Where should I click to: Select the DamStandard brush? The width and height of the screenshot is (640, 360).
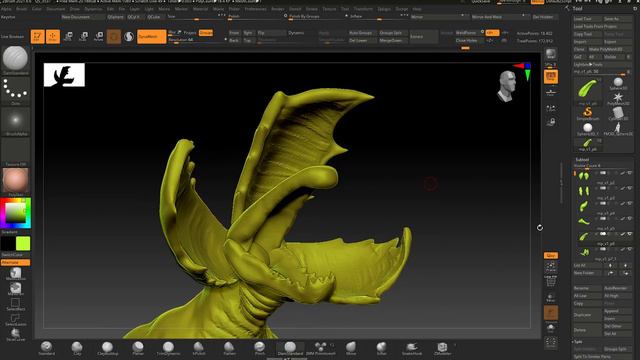click(290, 348)
